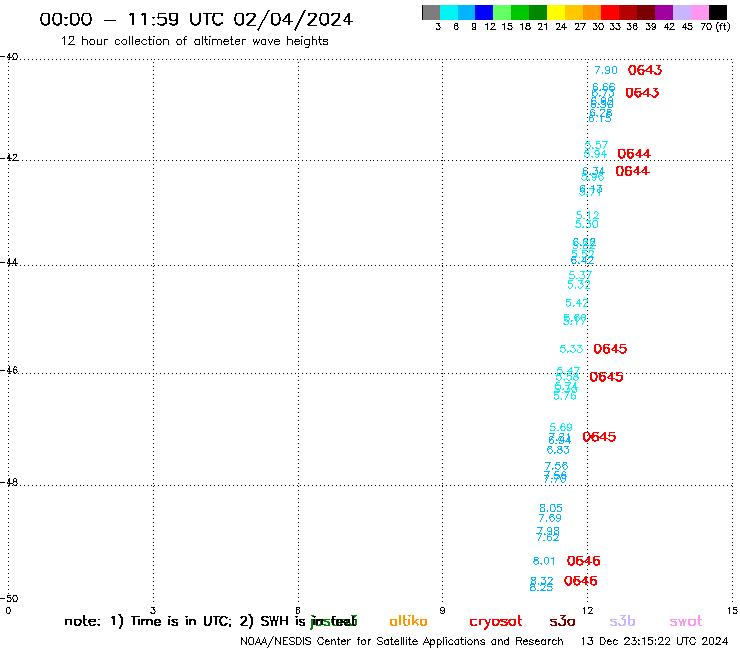Click the longitude 9 axis tick label
The image size is (740, 650).
point(442,610)
